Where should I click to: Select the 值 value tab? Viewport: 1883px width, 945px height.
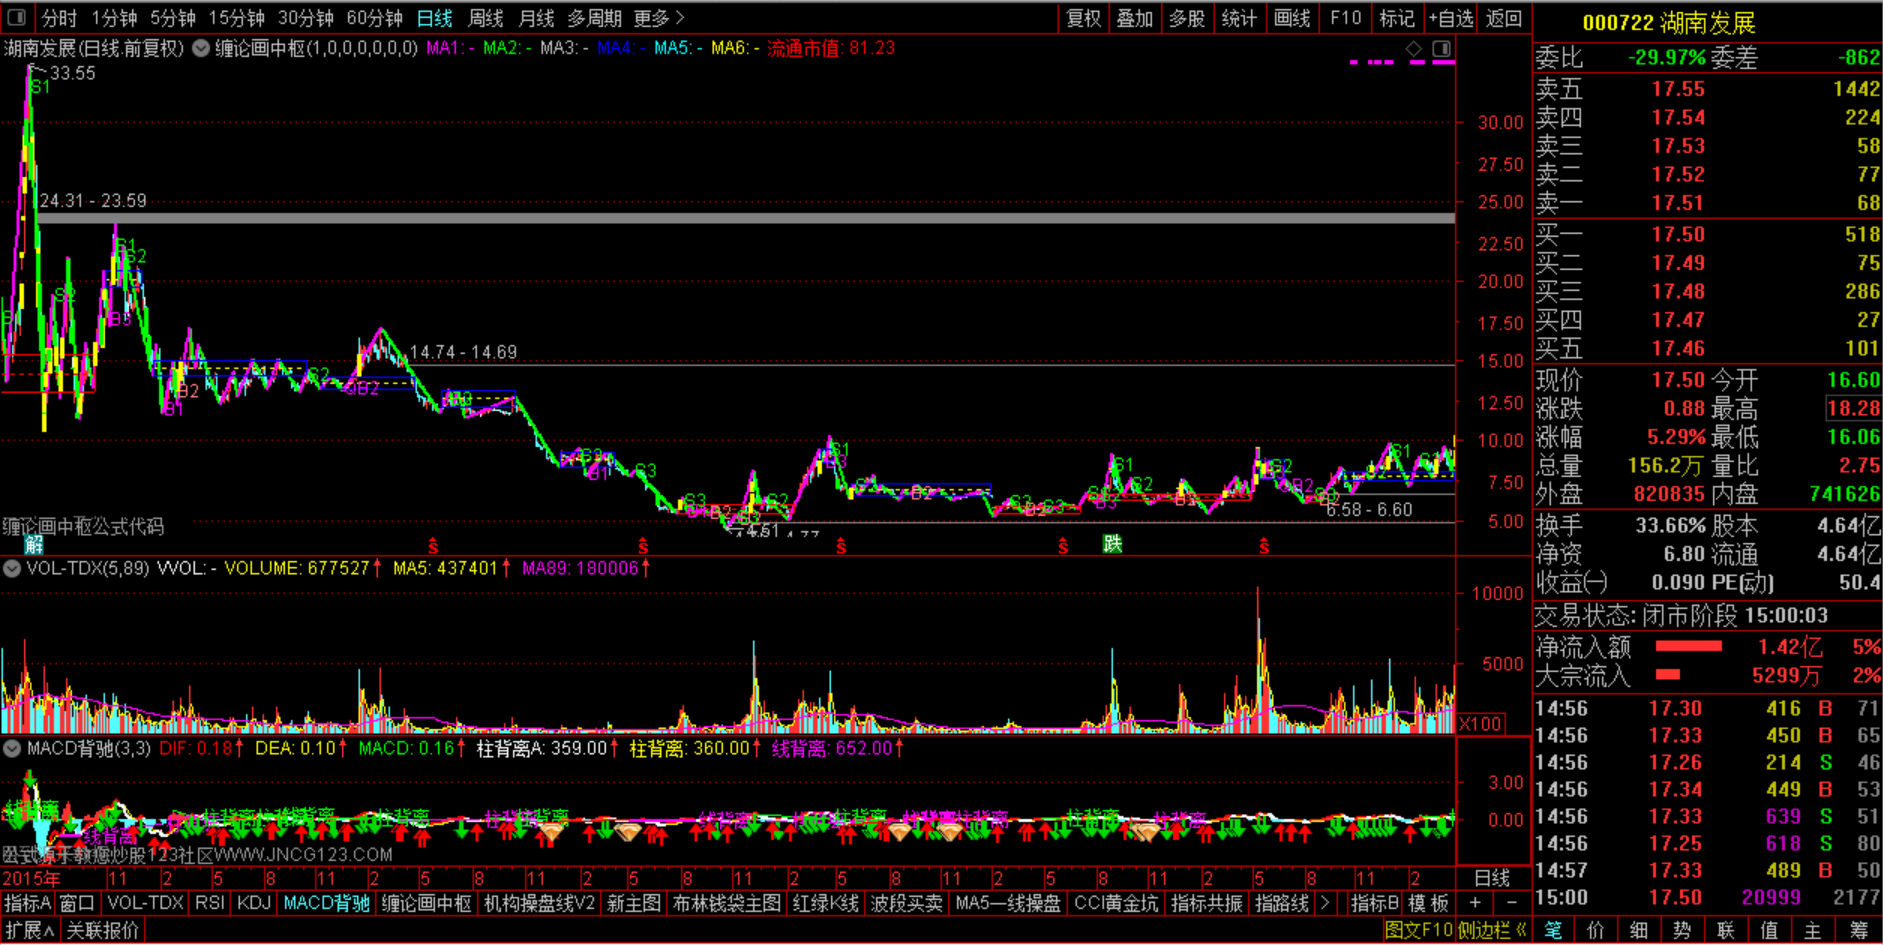pyautogui.click(x=1769, y=930)
